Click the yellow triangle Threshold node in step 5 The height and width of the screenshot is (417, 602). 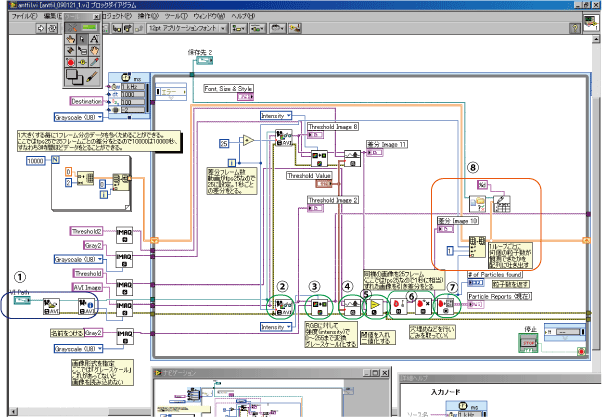click(x=375, y=307)
